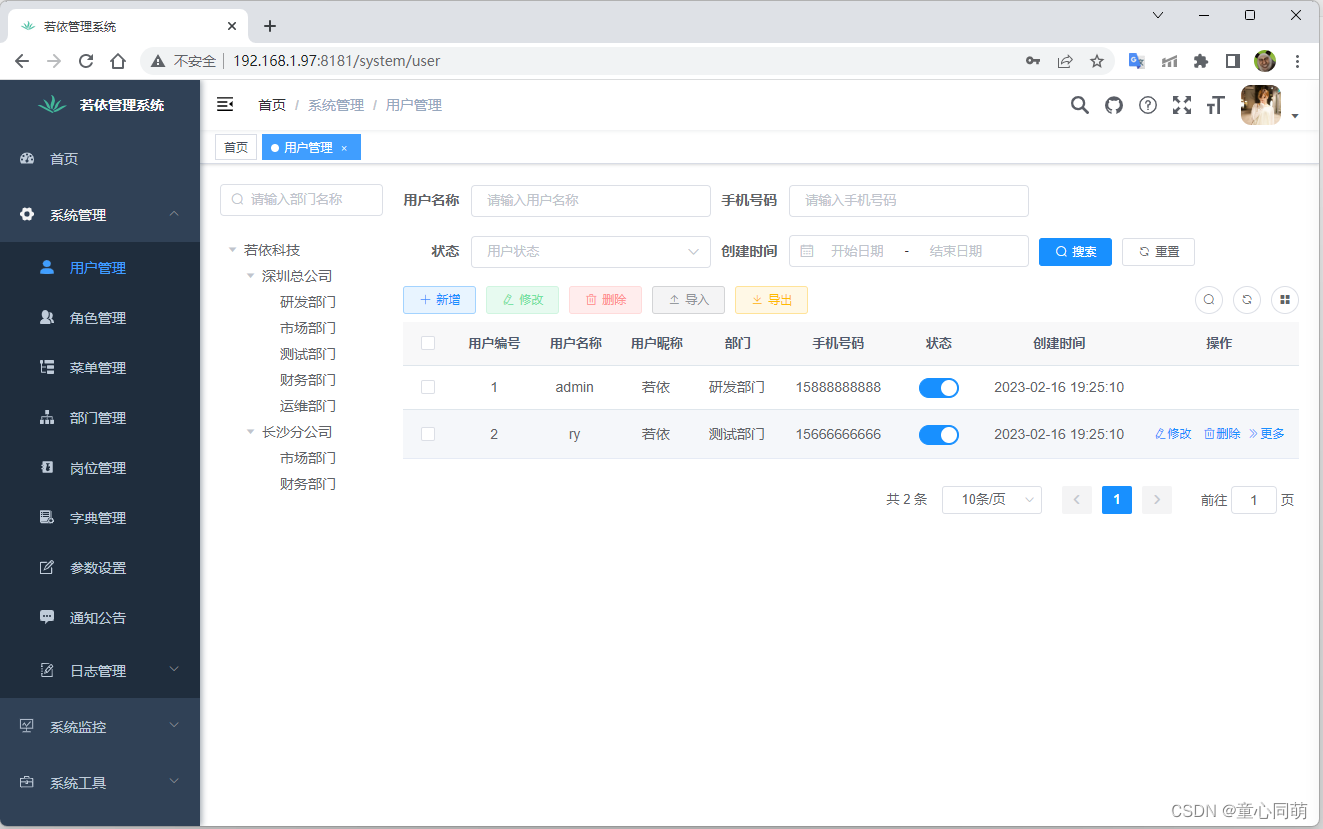Open the Chrome extensions puzzle icon
Image resolution: width=1323 pixels, height=829 pixels.
(1201, 61)
